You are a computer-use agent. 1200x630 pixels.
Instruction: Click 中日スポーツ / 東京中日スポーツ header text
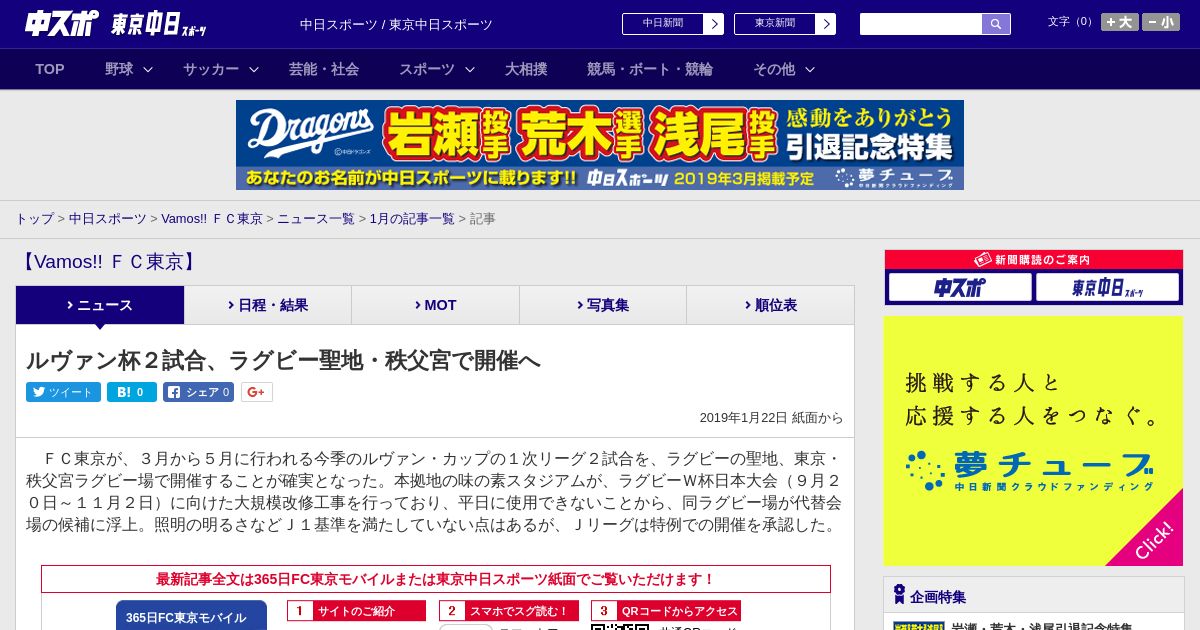(396, 24)
